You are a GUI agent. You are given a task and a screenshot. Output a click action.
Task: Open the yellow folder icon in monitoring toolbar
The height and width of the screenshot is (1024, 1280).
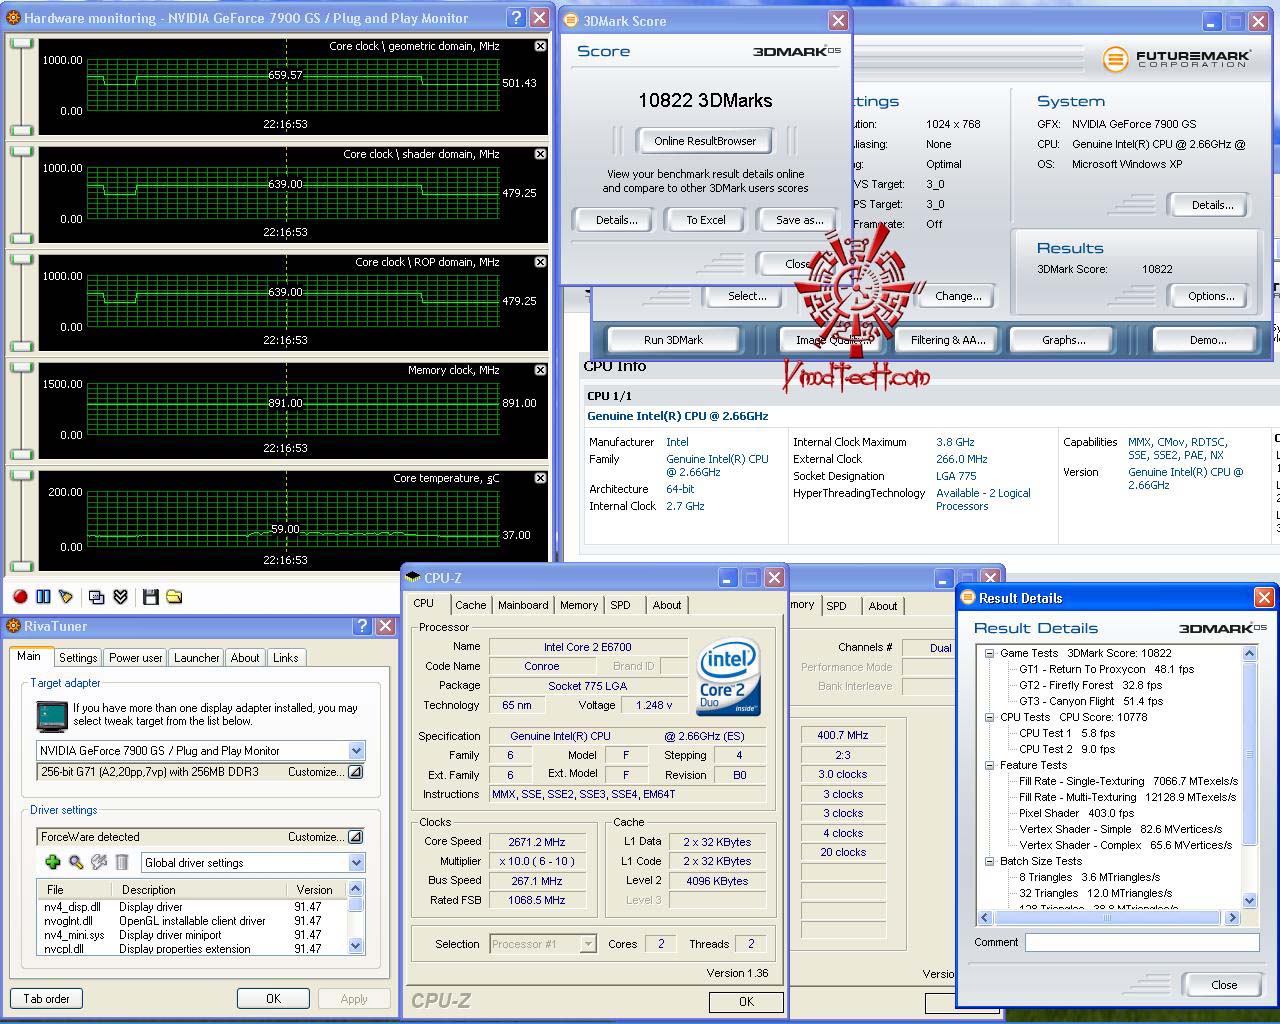tap(174, 597)
